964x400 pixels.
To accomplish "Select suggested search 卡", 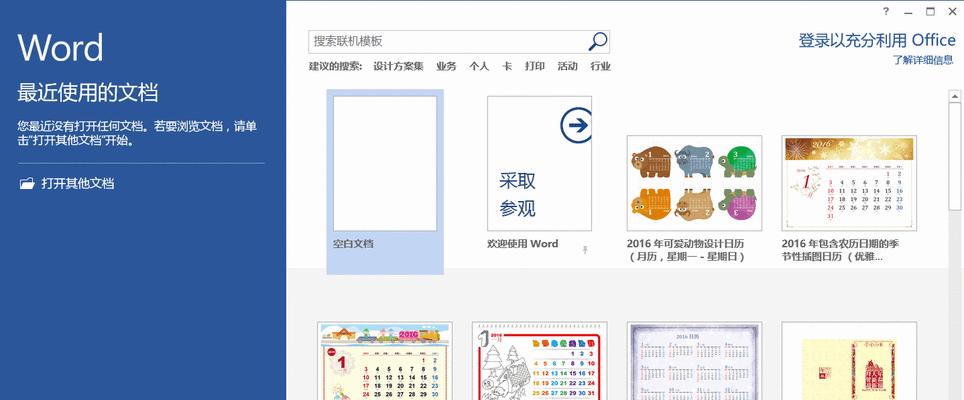I will click(507, 66).
